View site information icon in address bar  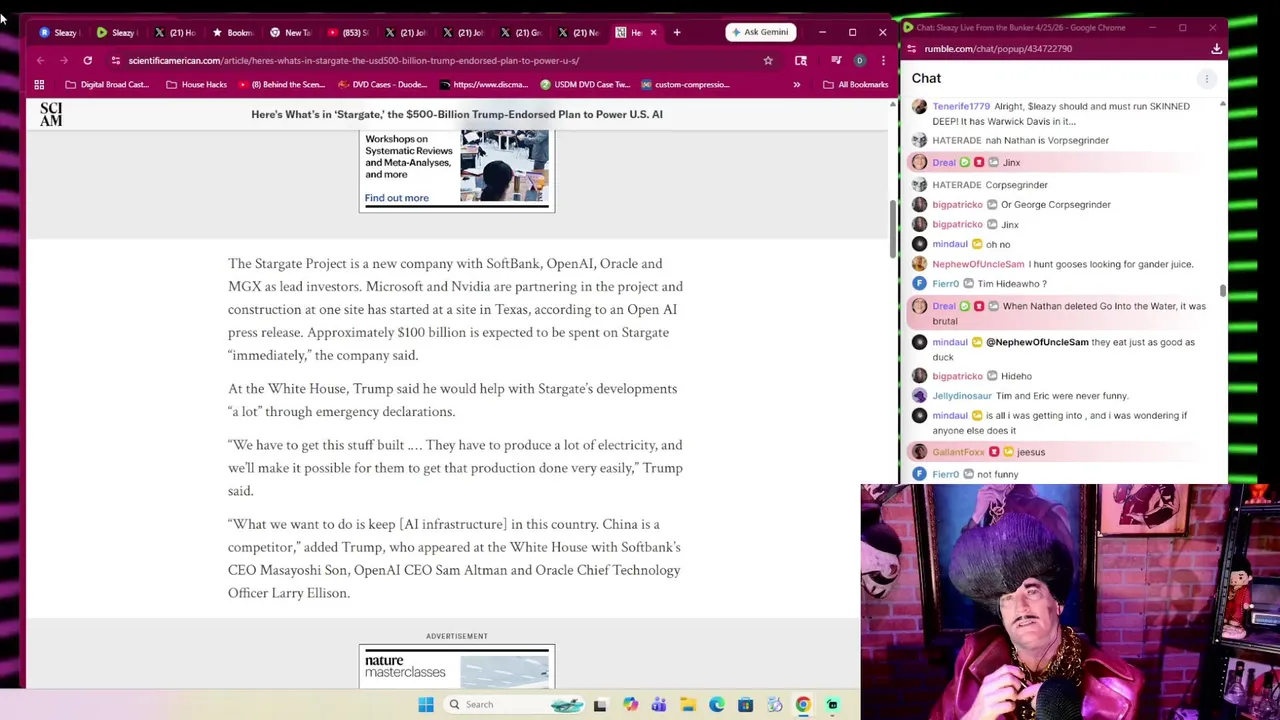[x=116, y=60]
